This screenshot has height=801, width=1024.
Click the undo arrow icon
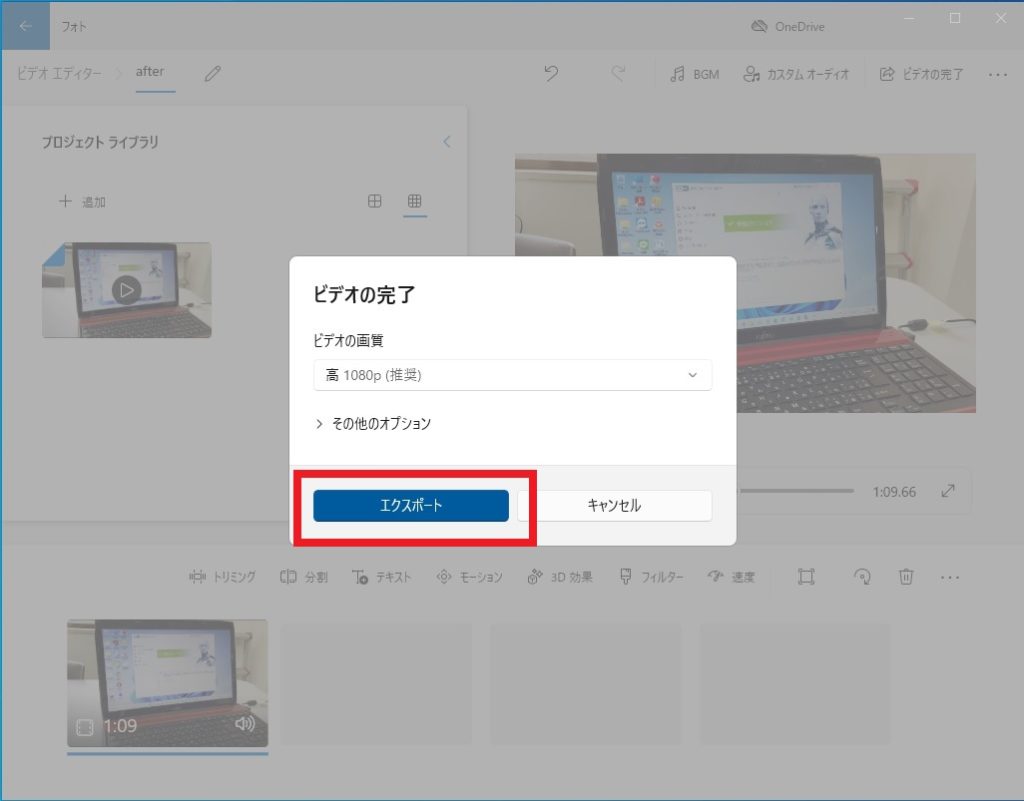click(x=550, y=74)
